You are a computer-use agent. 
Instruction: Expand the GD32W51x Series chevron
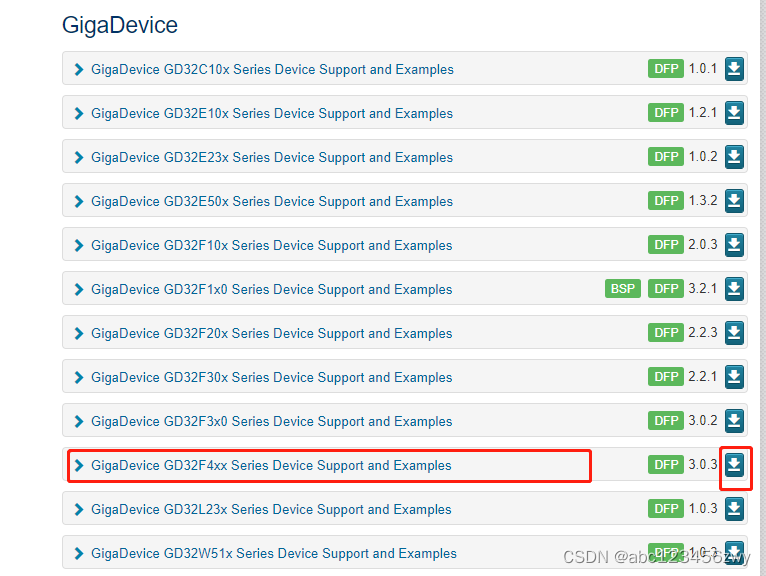tap(79, 553)
